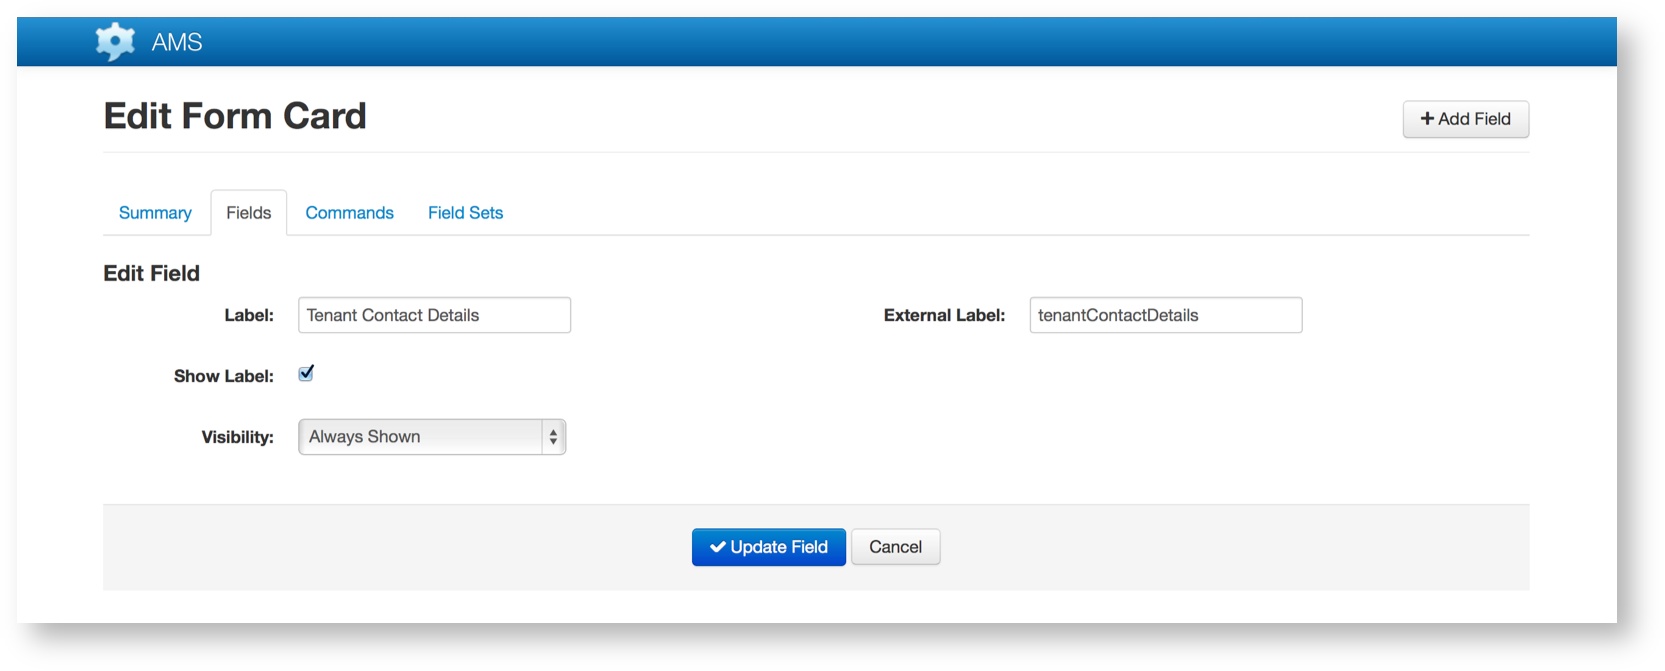Click the External Label input field

[x=1165, y=316]
